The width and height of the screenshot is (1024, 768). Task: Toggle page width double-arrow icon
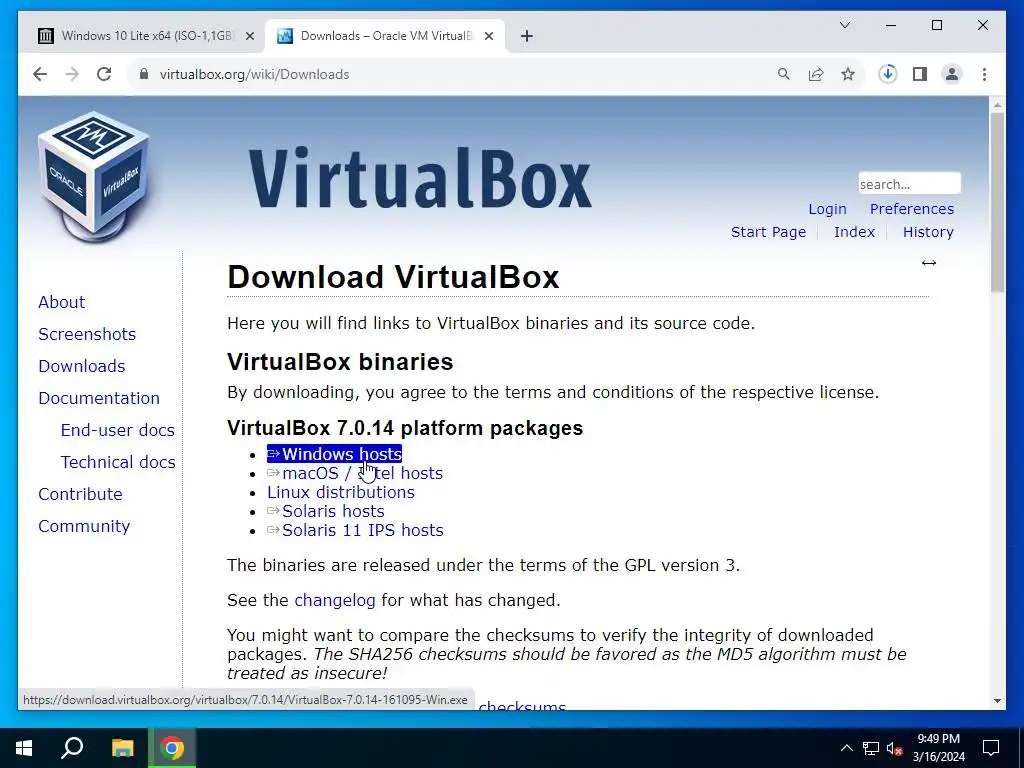pyautogui.click(x=929, y=263)
